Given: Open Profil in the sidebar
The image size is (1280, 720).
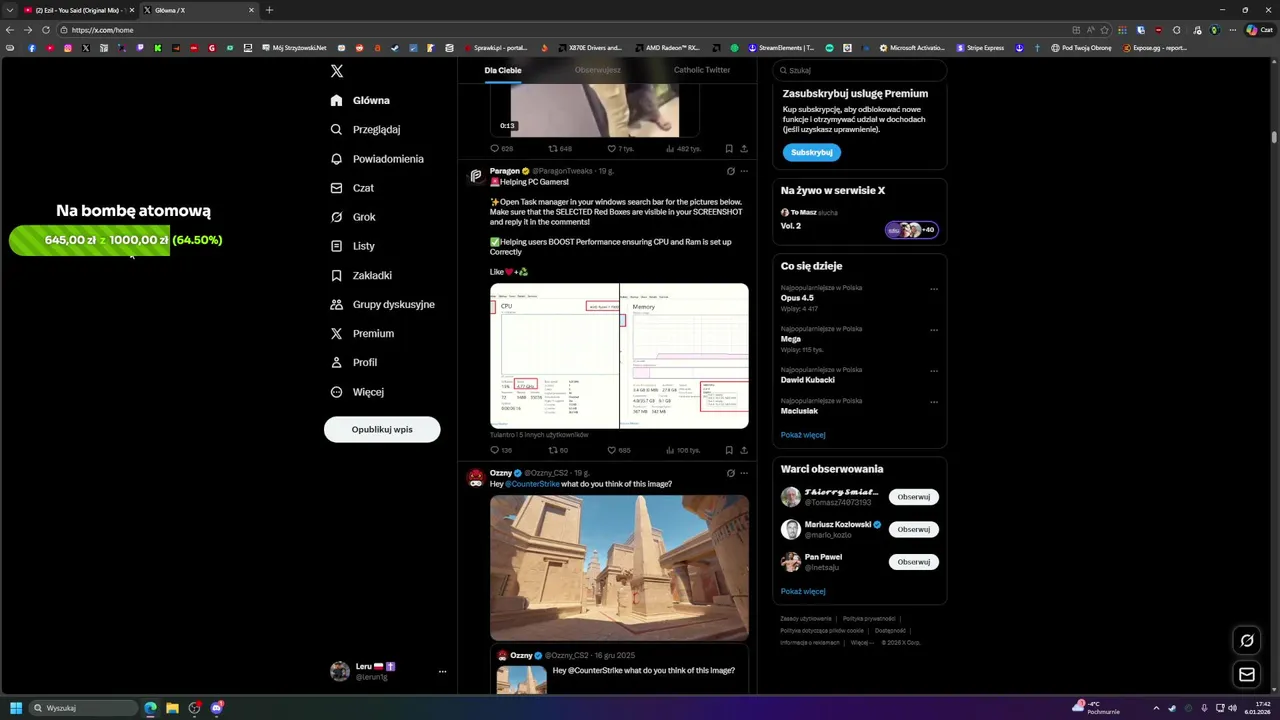Looking at the screenshot, I should coord(354,362).
